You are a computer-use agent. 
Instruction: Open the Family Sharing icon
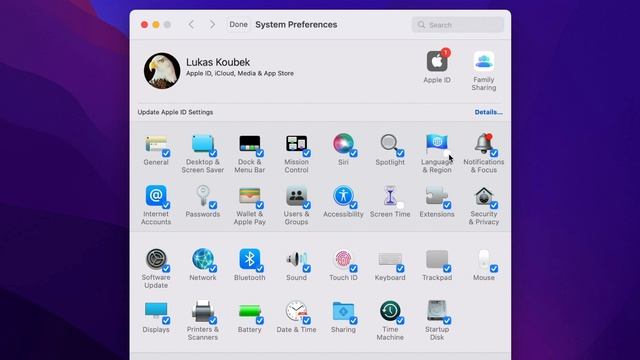(484, 61)
